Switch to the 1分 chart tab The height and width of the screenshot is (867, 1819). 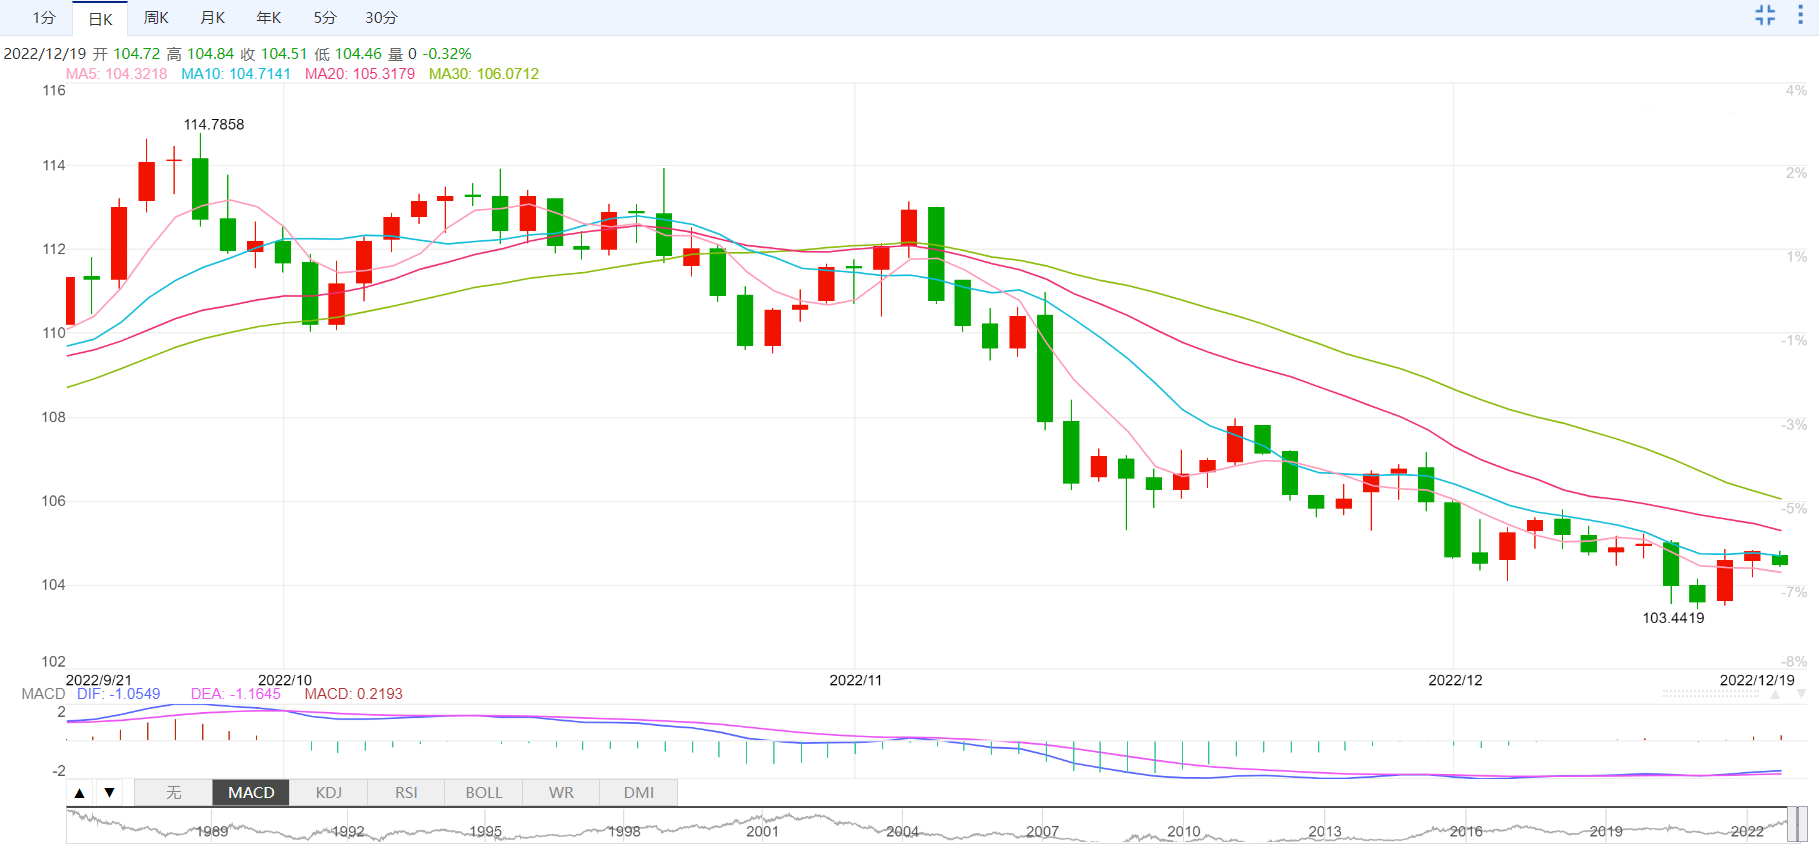tap(44, 18)
